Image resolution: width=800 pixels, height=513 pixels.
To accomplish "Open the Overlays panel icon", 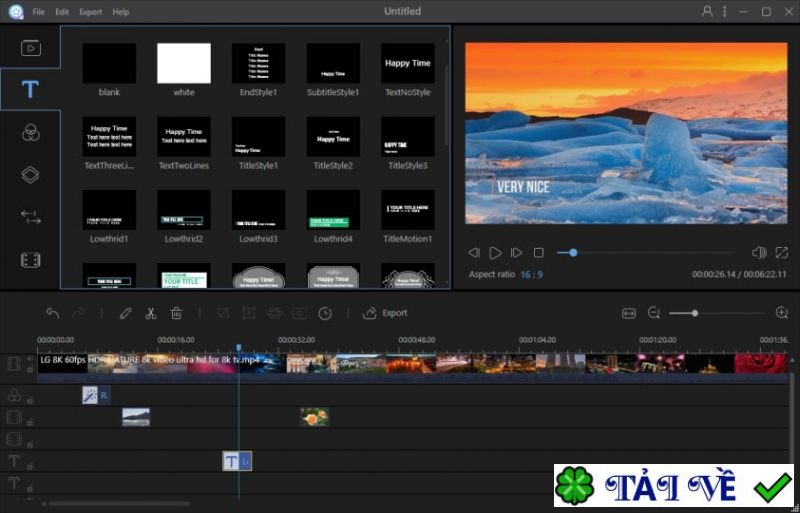I will (30, 175).
